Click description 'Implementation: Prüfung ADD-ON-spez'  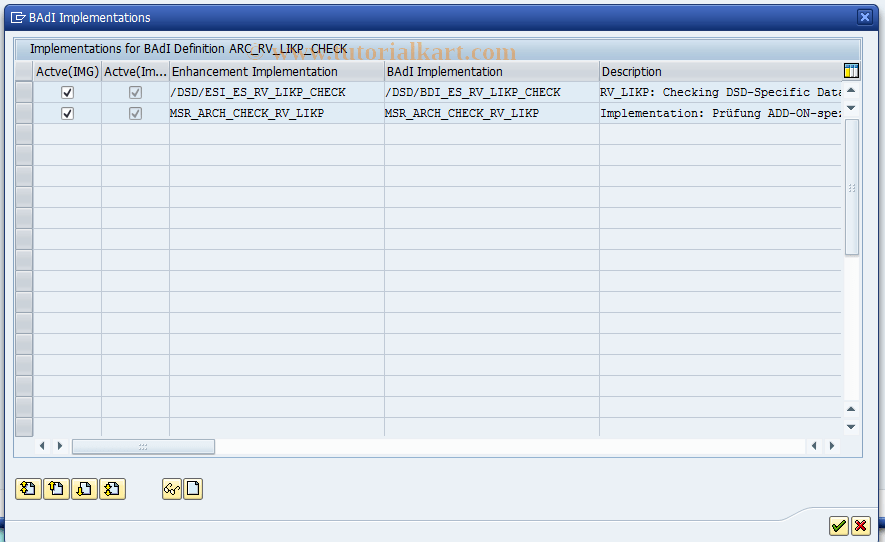coord(720,113)
